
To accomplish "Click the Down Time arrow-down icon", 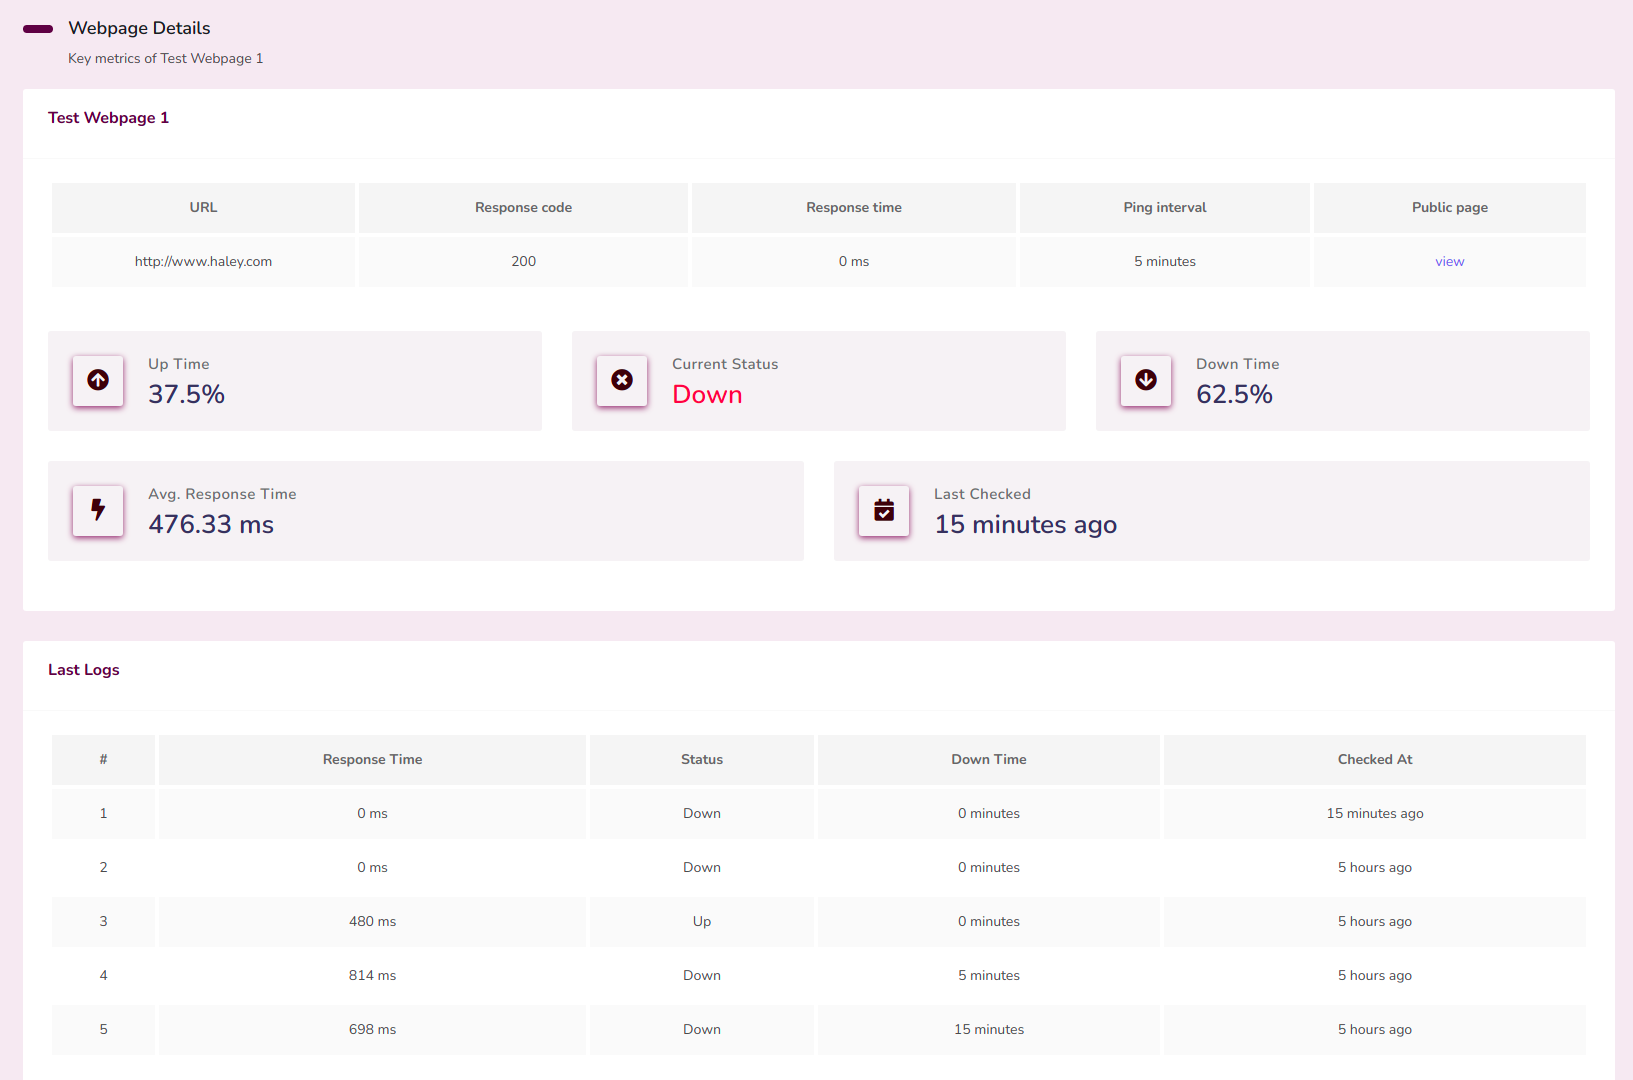I will tap(1146, 380).
